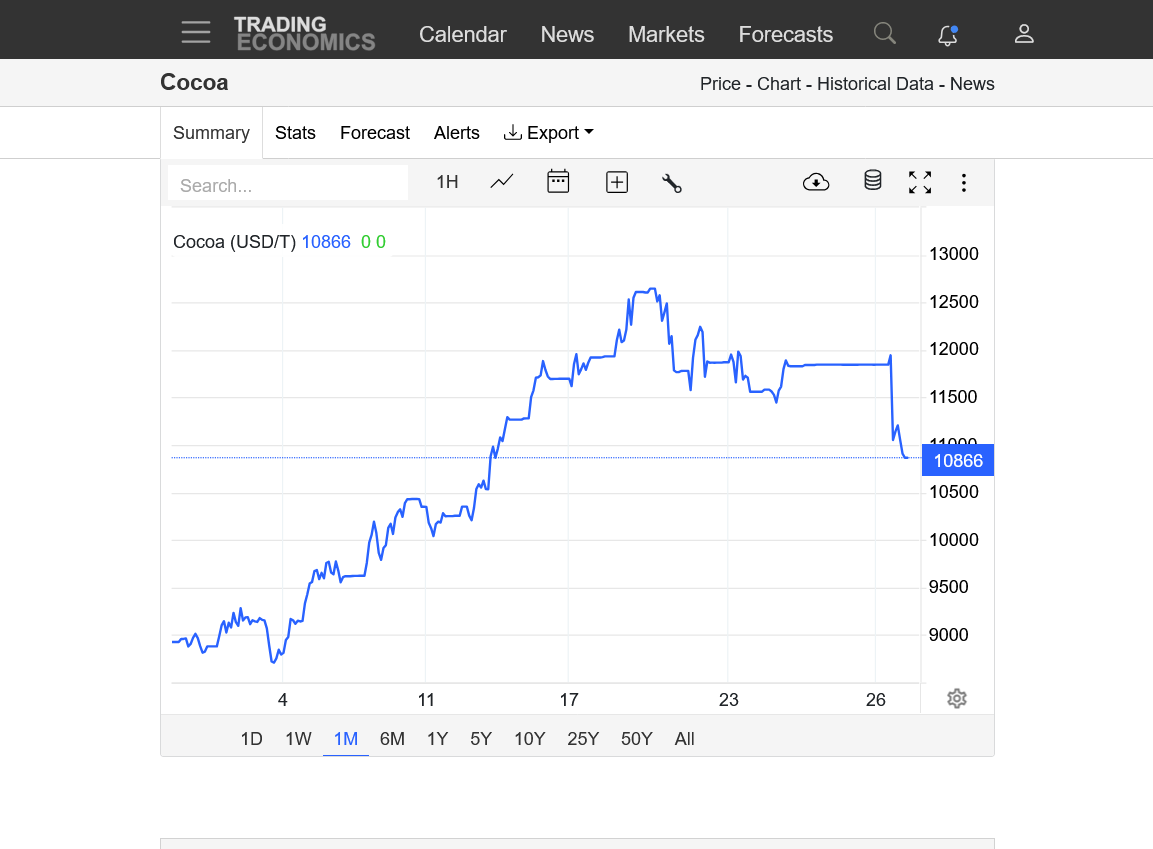This screenshot has width=1153, height=849.
Task: Switch to the Forecast tab
Action: pyautogui.click(x=375, y=133)
